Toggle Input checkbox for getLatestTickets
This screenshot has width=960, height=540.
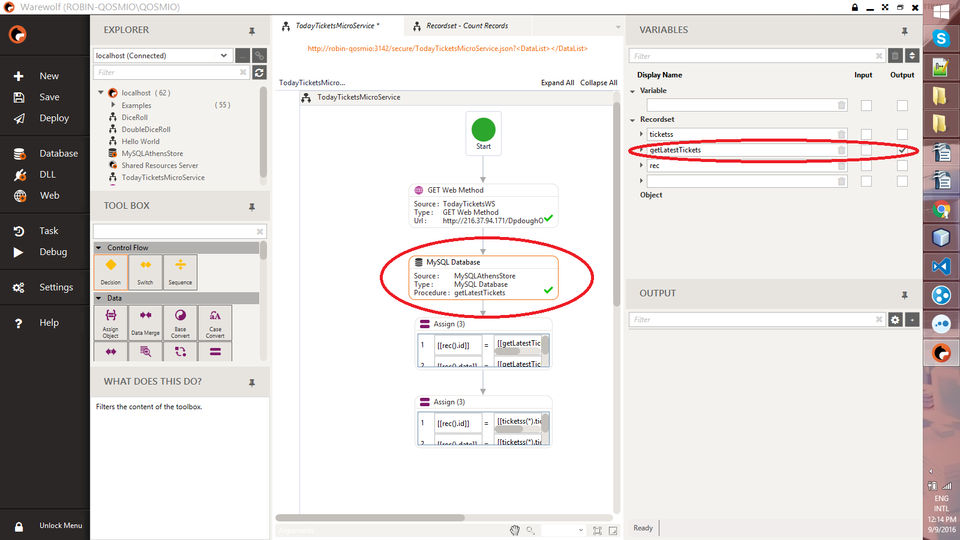click(866, 150)
